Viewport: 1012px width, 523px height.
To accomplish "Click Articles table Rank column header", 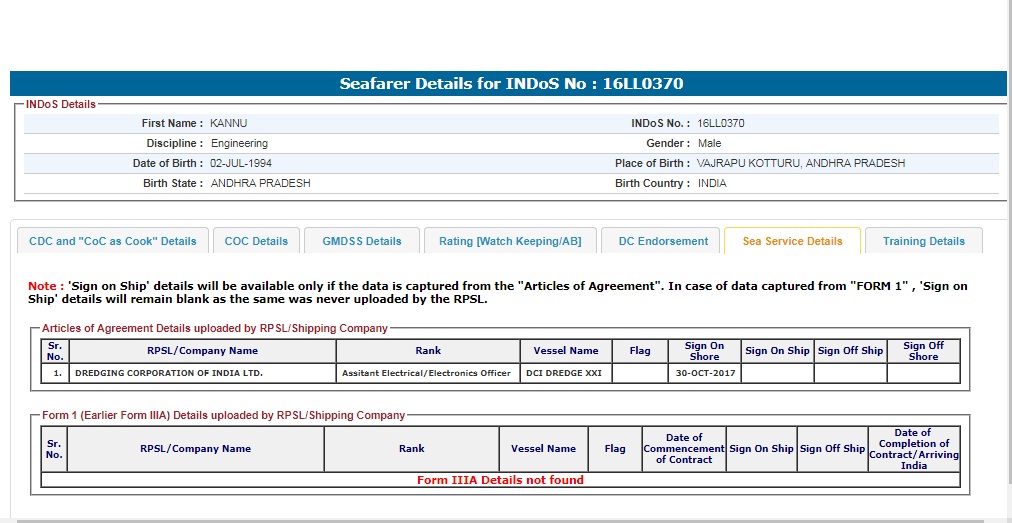I will click(428, 351).
